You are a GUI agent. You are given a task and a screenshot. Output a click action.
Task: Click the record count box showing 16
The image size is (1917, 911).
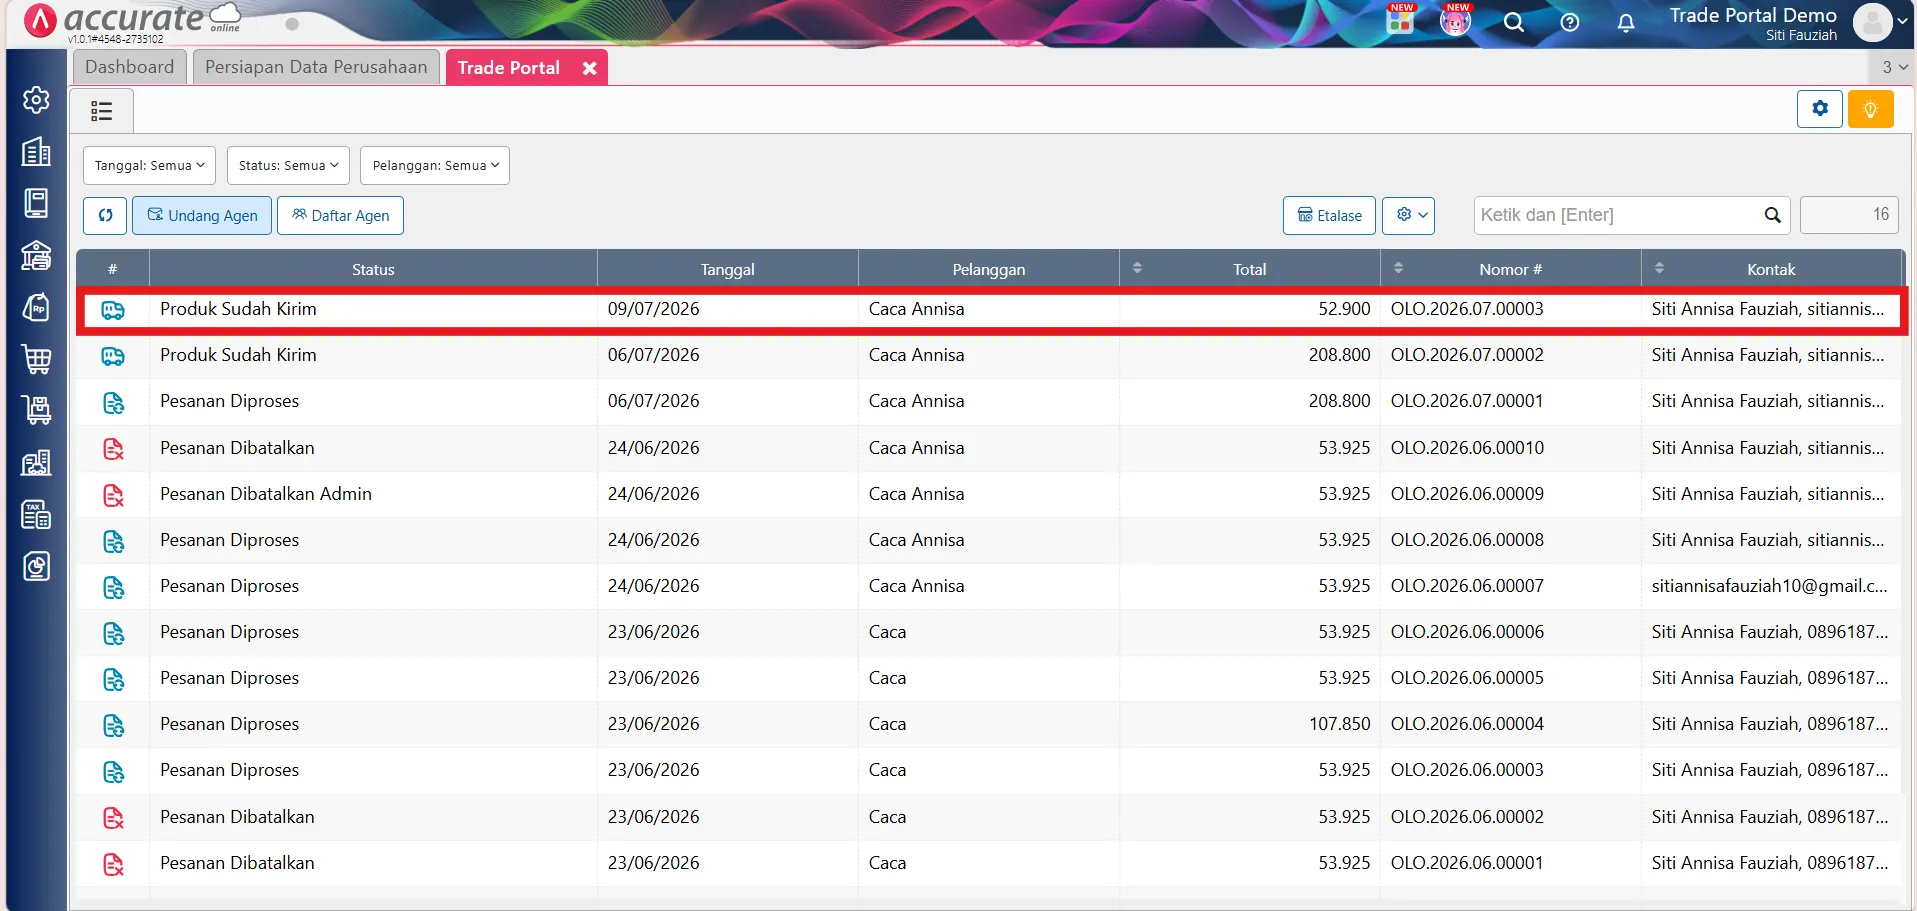[x=1848, y=215]
